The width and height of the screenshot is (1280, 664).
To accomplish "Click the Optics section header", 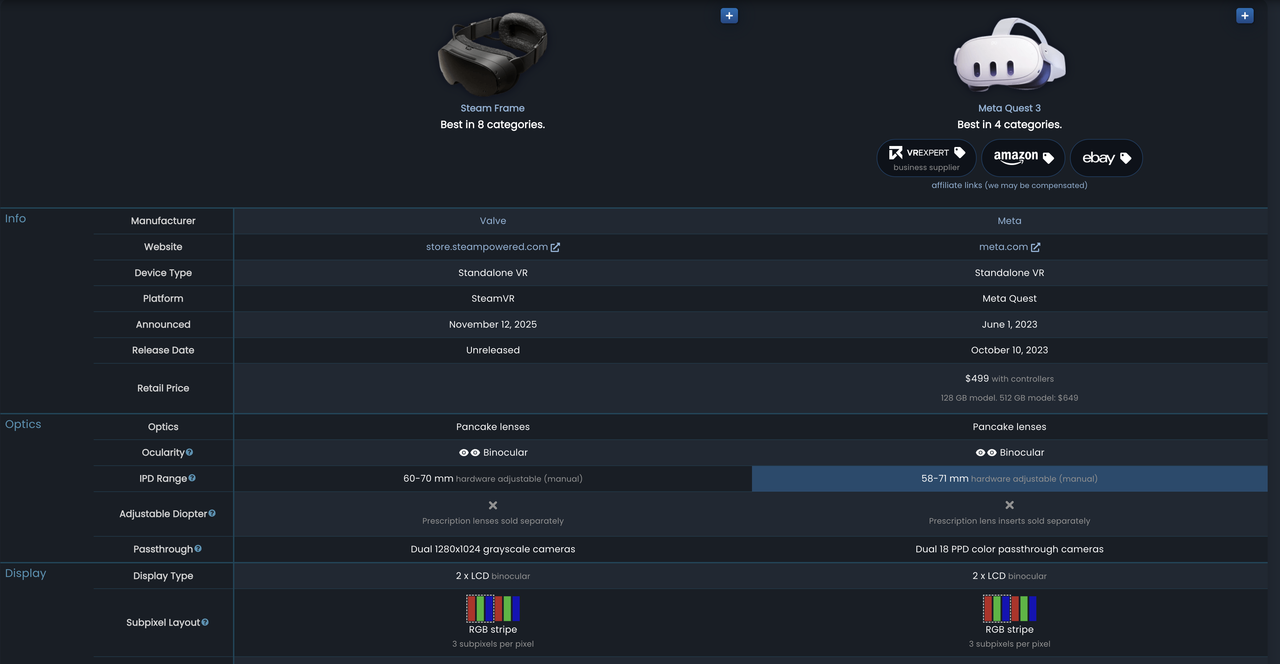I will click(x=23, y=424).
